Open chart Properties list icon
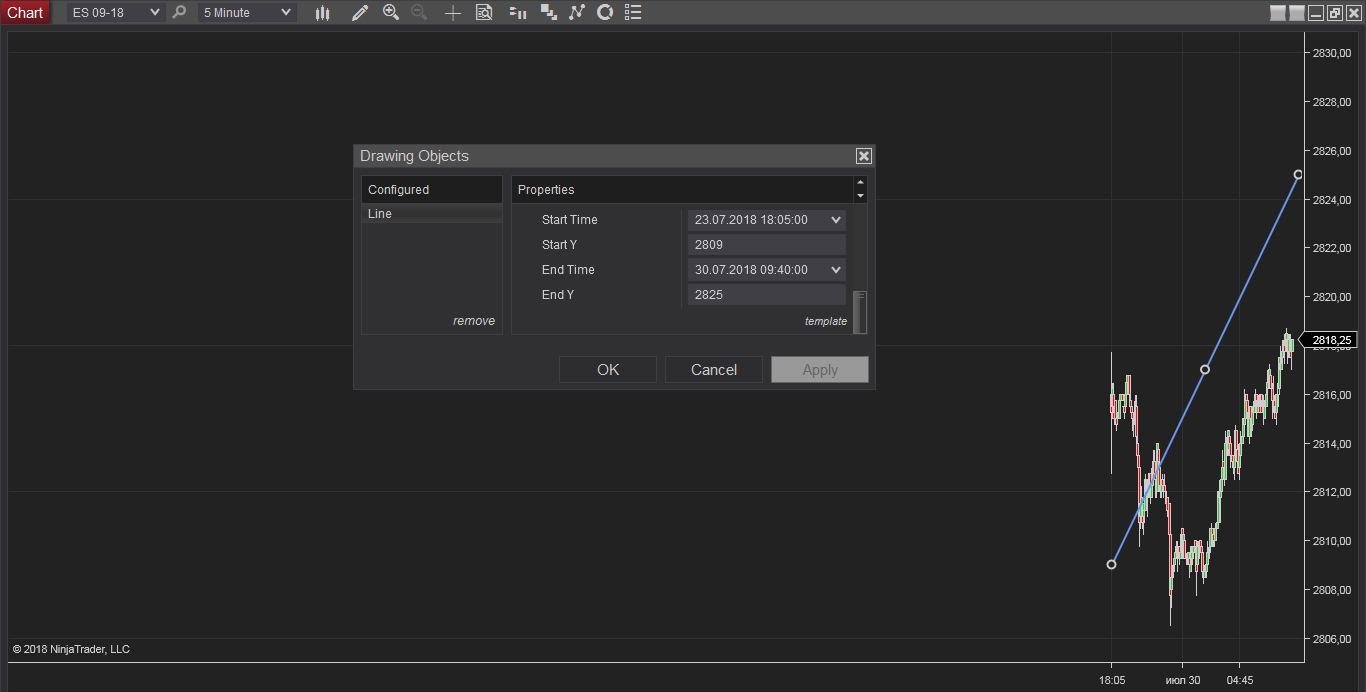1366x692 pixels. point(632,13)
